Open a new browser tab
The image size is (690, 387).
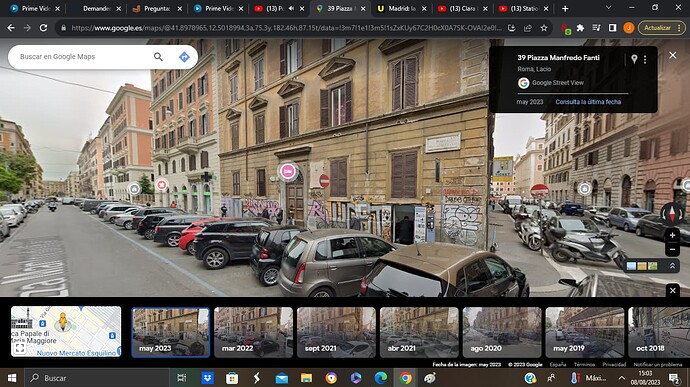pyautogui.click(x=565, y=8)
